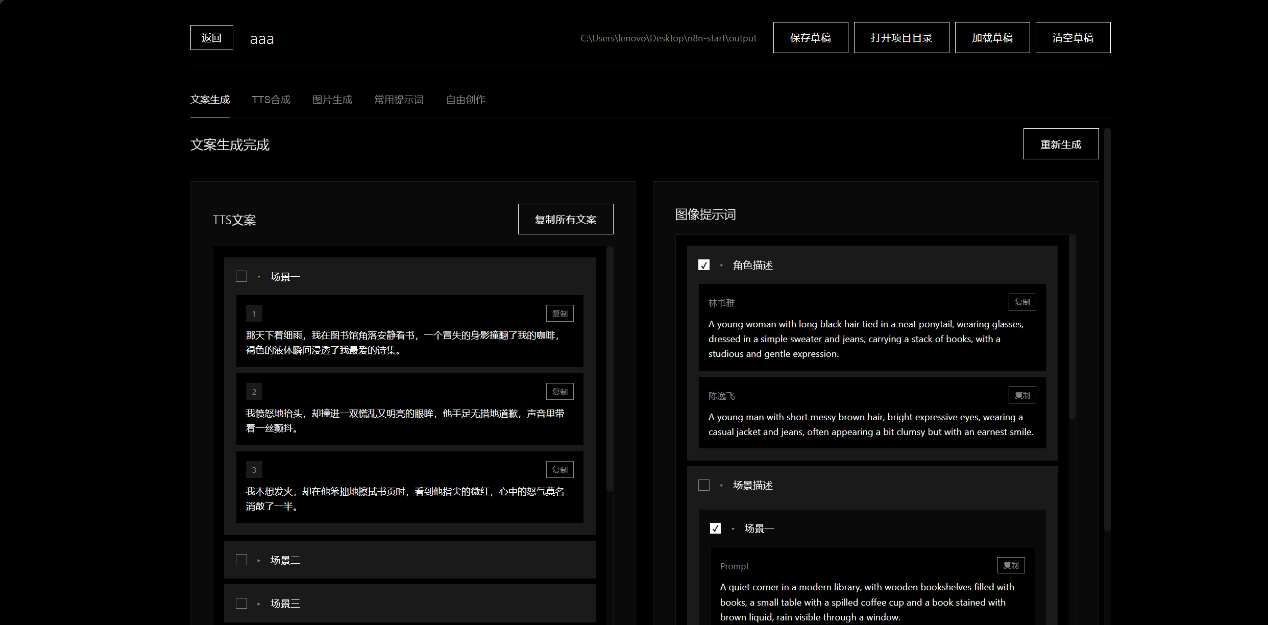The width and height of the screenshot is (1268, 625).
Task: Open project folder via 打开项目目录
Action: click(x=901, y=38)
